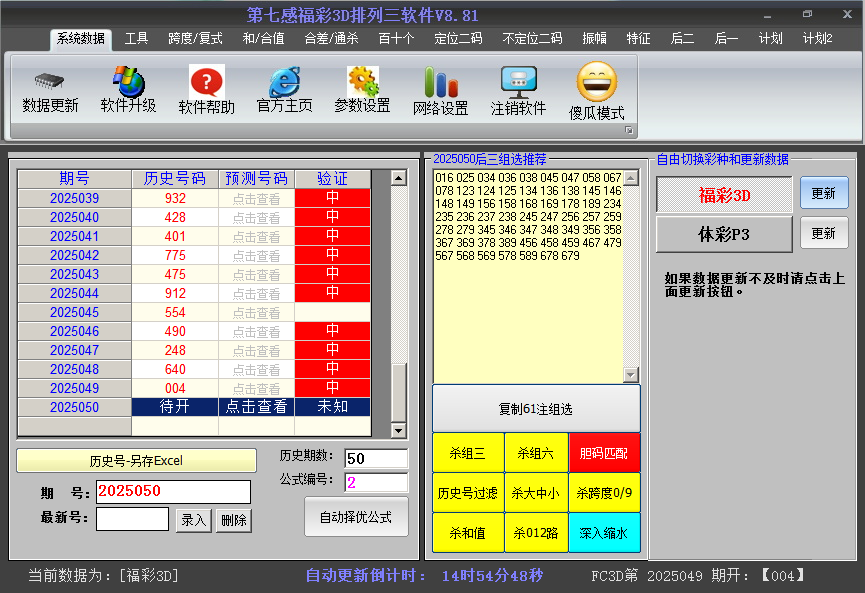
Task: Open the 计划2 tab
Action: coord(818,39)
